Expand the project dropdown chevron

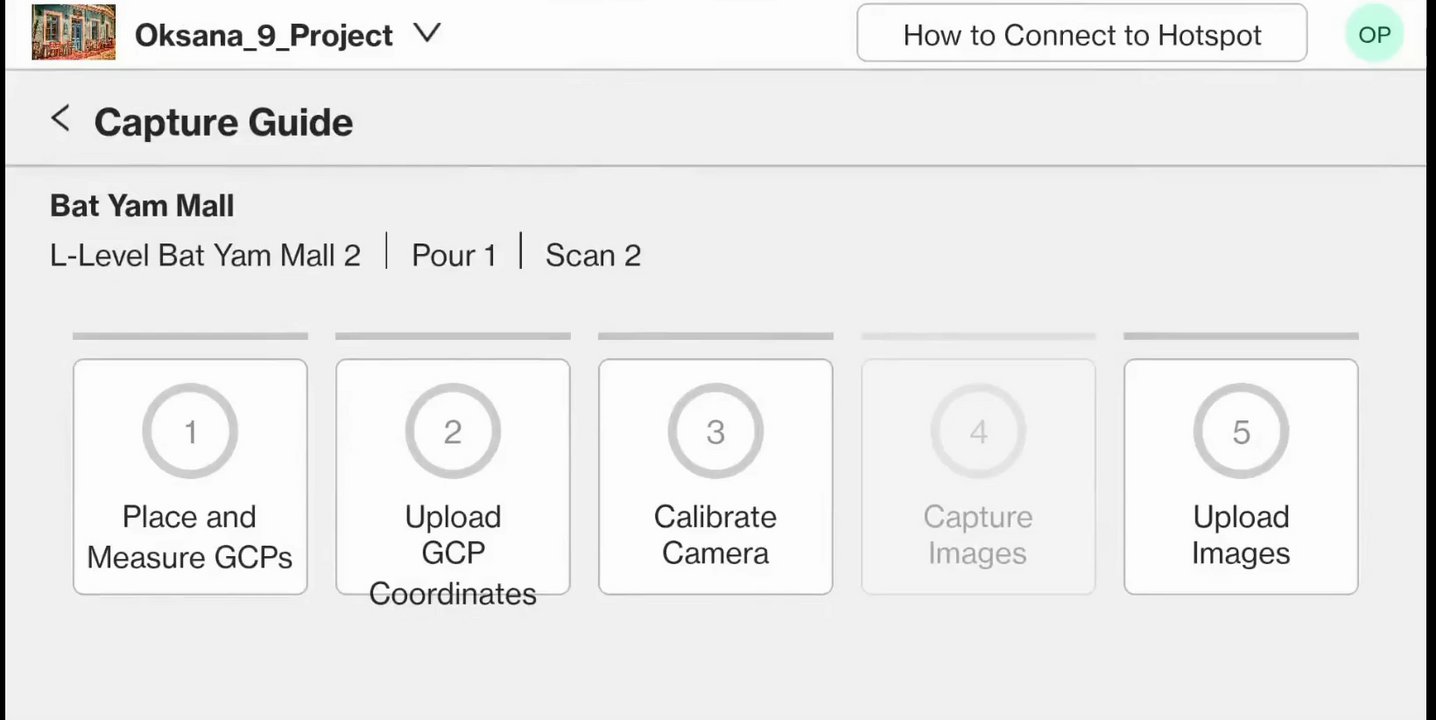(427, 34)
